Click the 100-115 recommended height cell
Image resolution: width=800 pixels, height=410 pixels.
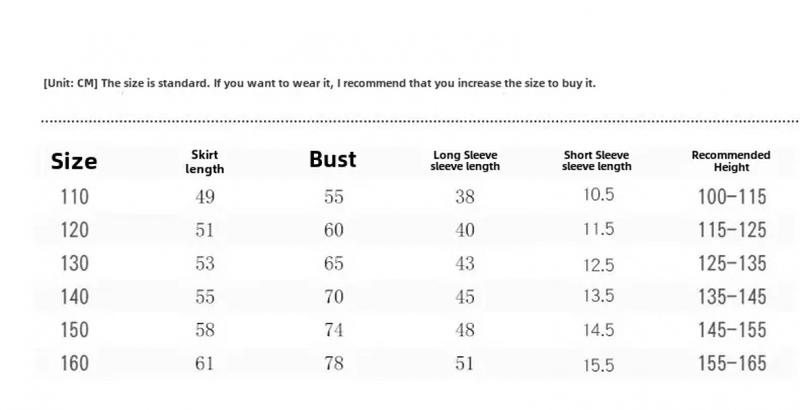[x=732, y=197]
